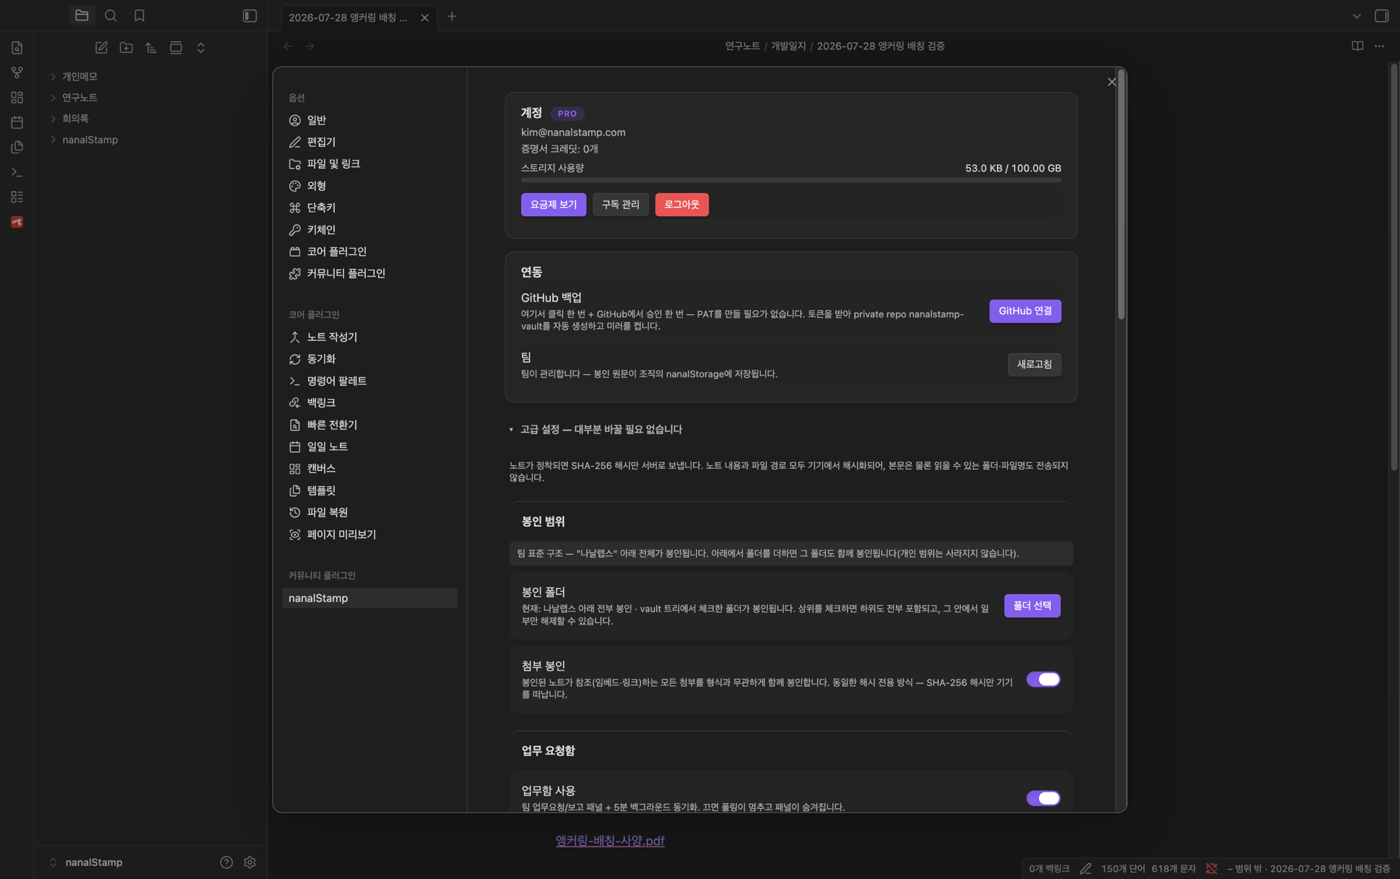Screen dimensions: 1400x879
Task: Click the 폴더 선택 button
Action: coord(1032,606)
